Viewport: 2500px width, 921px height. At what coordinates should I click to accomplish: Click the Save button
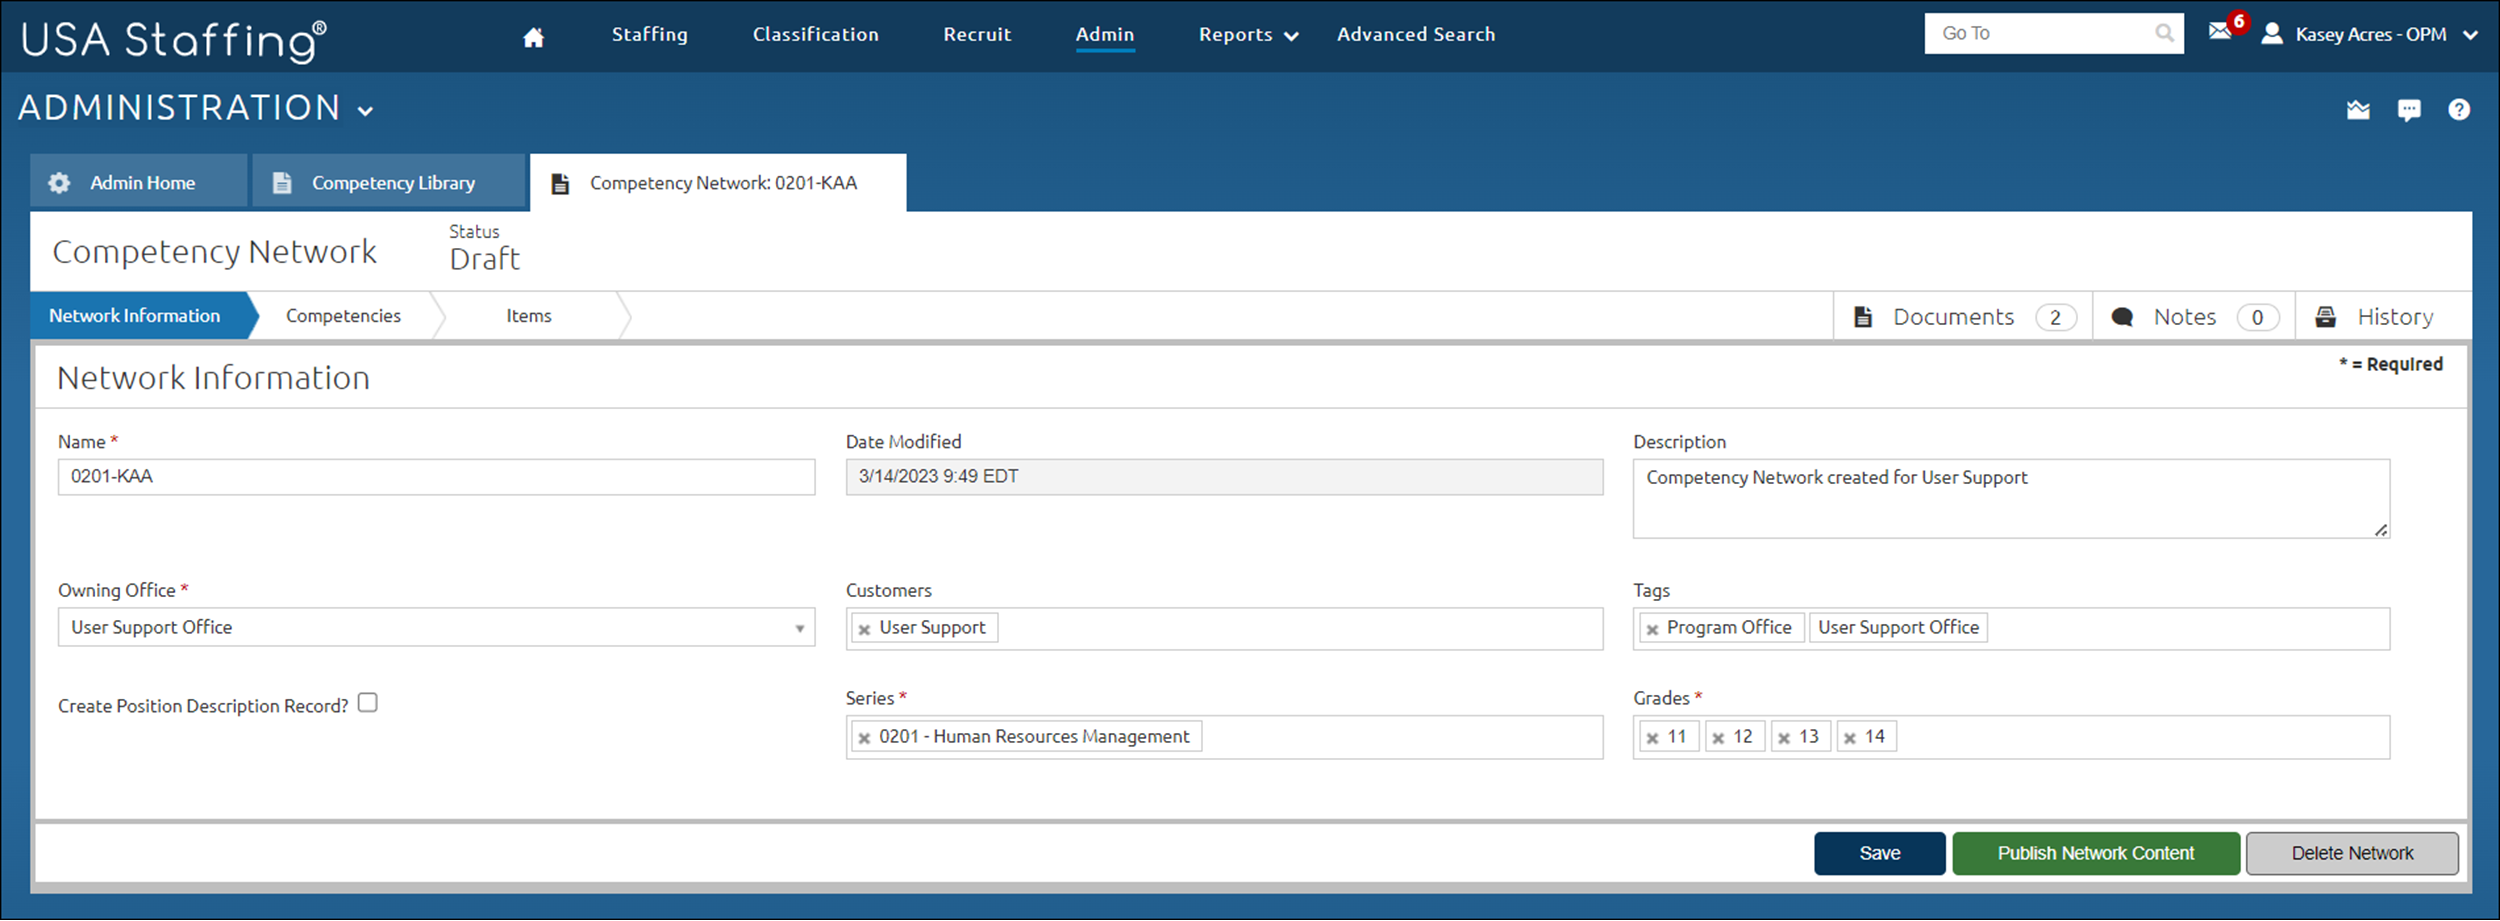pos(1880,854)
